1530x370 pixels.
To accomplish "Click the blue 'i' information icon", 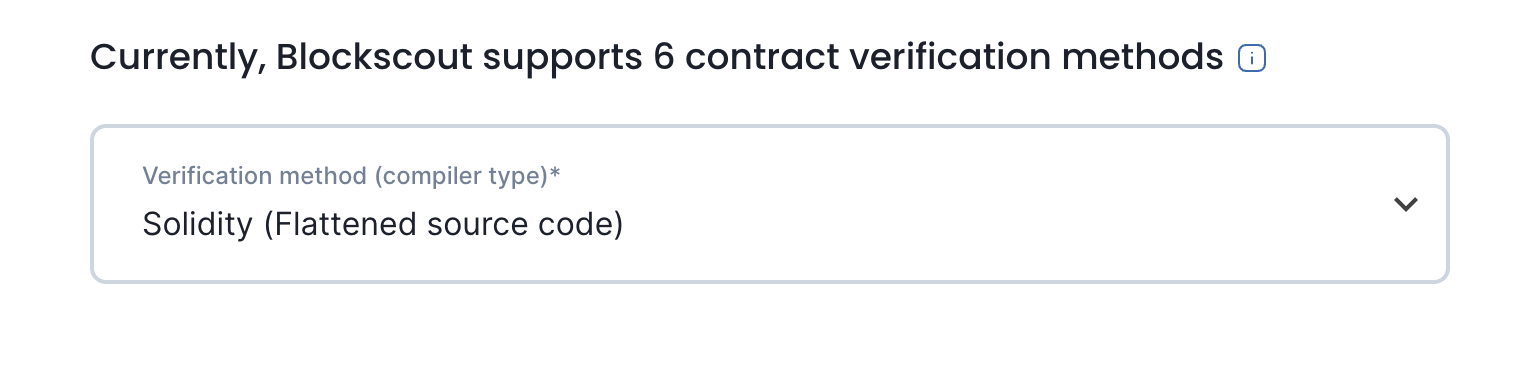I will coord(1252,59).
